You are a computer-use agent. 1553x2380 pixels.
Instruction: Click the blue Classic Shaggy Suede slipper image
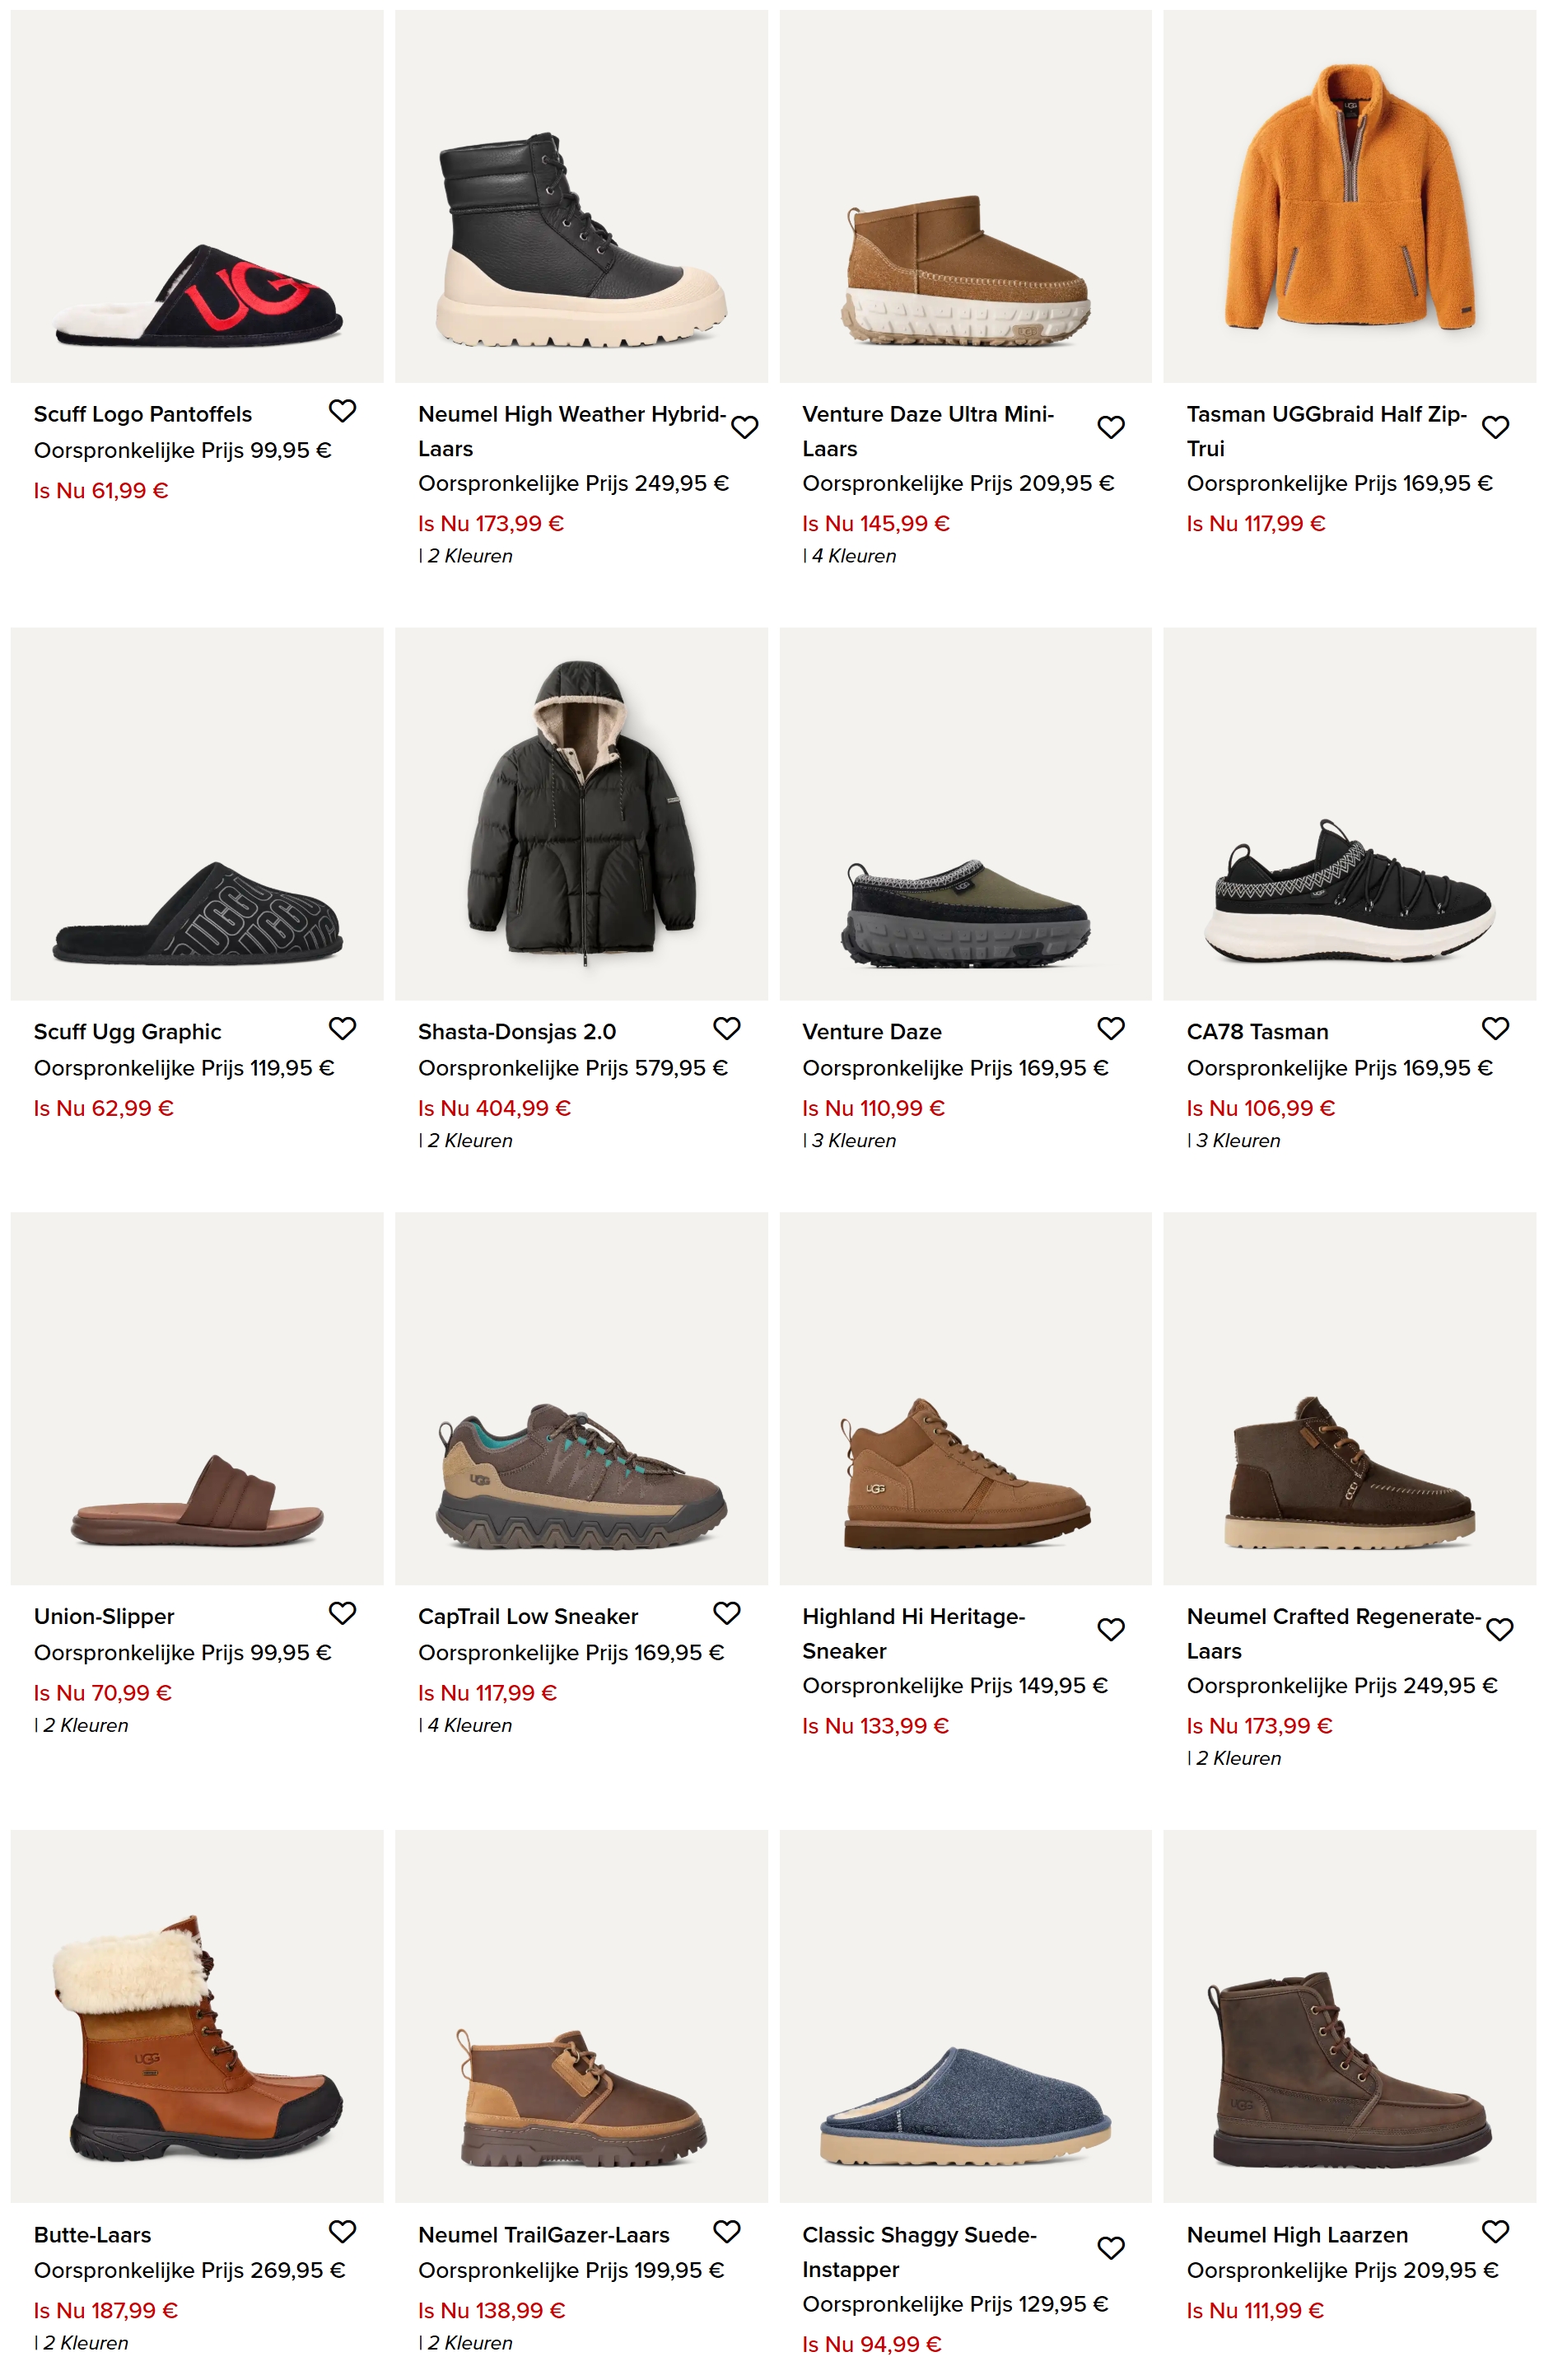965,2105
